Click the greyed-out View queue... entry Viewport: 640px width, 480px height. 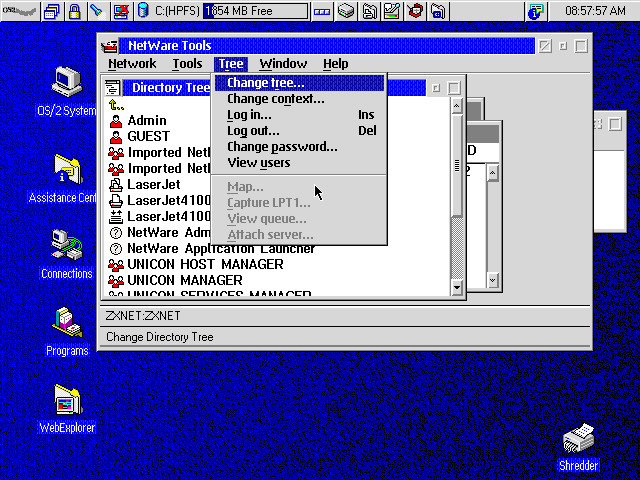(299, 219)
